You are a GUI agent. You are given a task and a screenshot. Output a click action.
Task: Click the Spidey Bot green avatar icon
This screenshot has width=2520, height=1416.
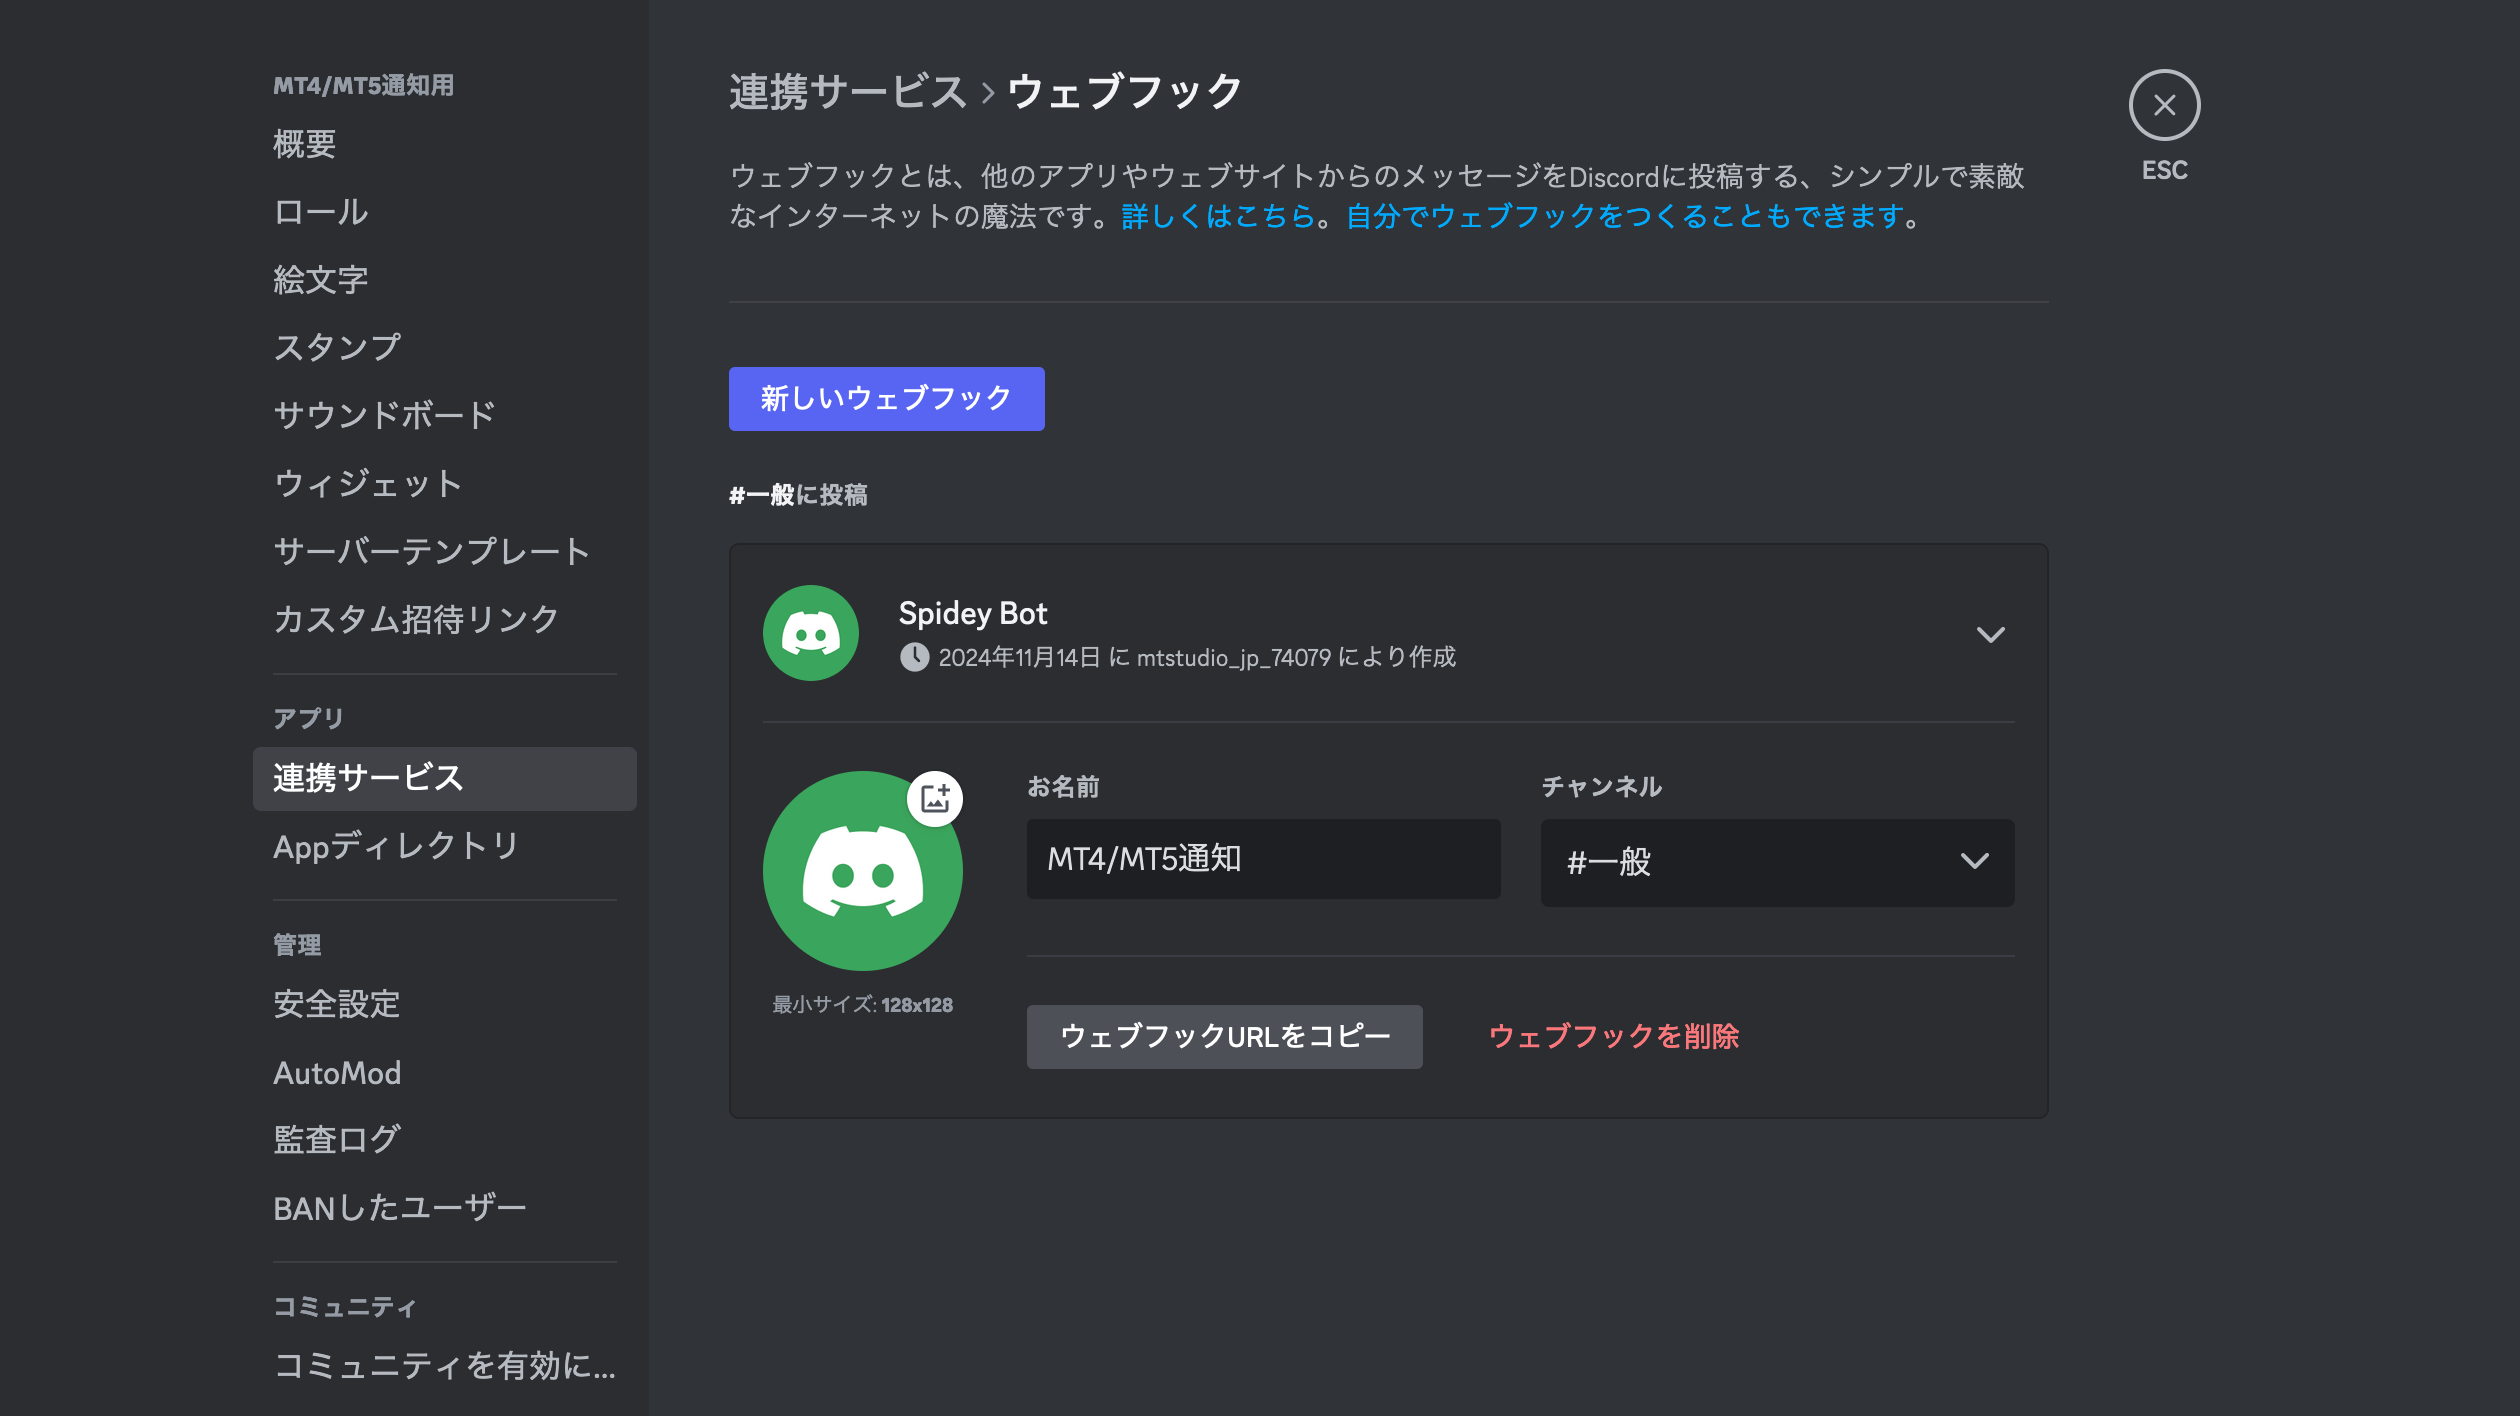pos(810,632)
